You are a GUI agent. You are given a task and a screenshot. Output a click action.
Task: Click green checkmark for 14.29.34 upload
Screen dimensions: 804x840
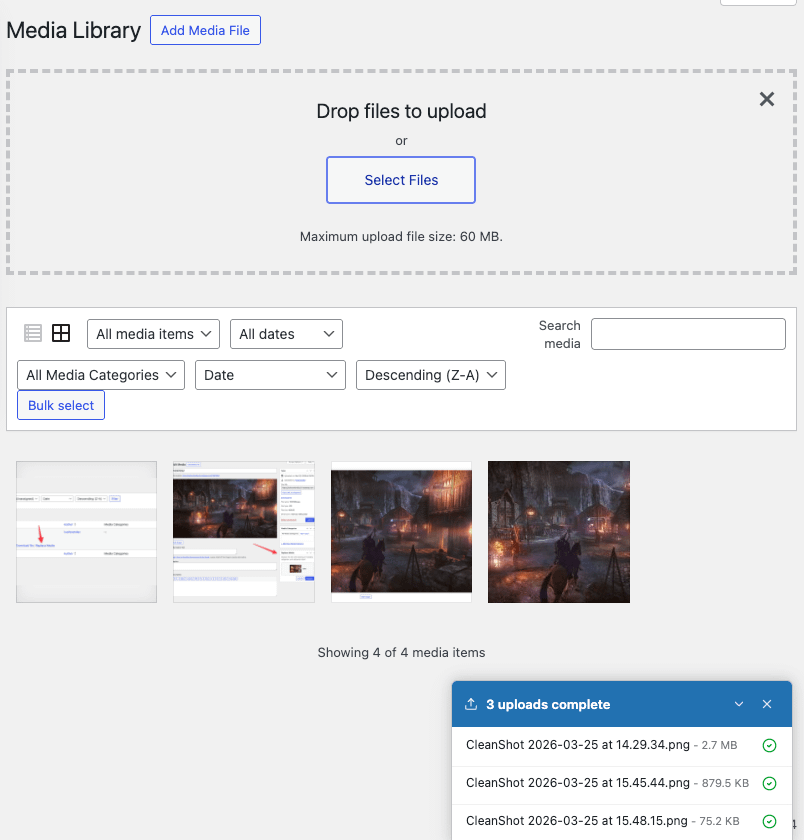tap(769, 745)
